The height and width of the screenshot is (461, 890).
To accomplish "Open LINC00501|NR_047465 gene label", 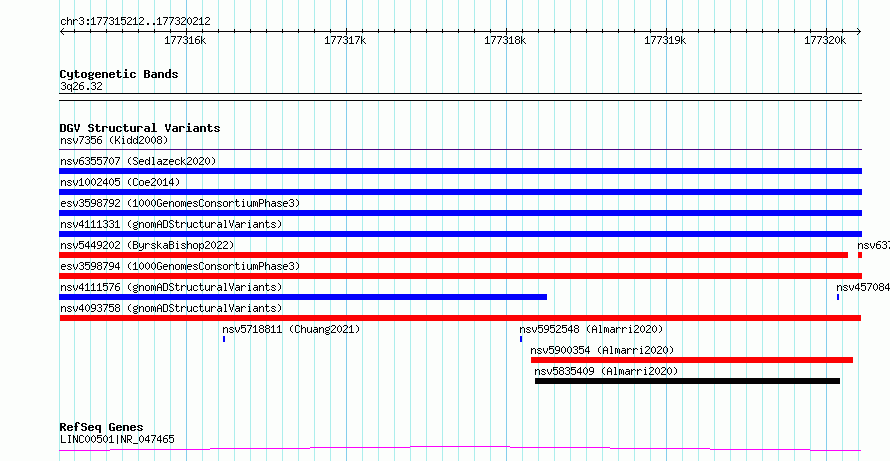I will [x=117, y=439].
